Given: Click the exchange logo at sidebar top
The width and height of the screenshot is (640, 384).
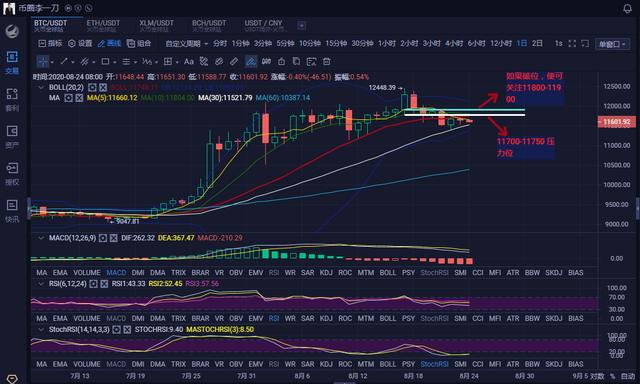Looking at the screenshot, I should (x=12, y=31).
